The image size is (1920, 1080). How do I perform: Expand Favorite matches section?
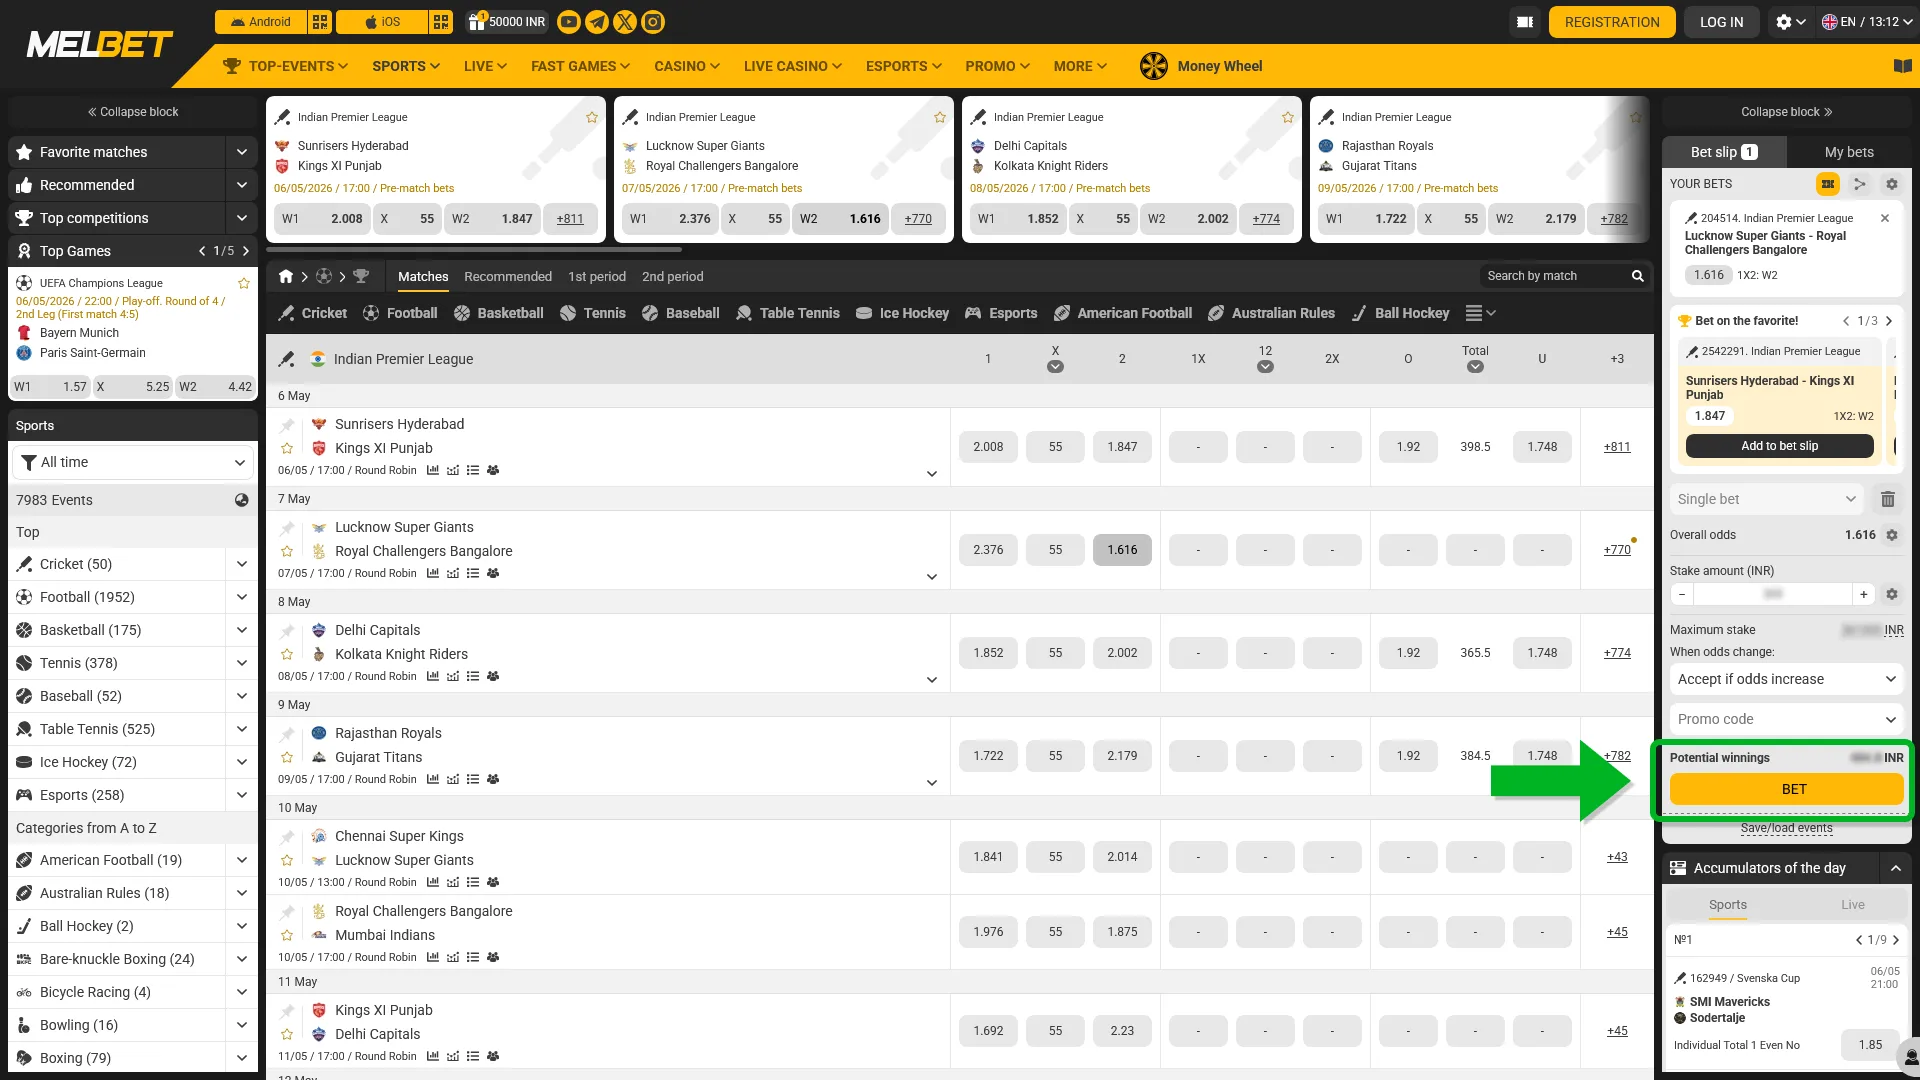click(x=242, y=152)
